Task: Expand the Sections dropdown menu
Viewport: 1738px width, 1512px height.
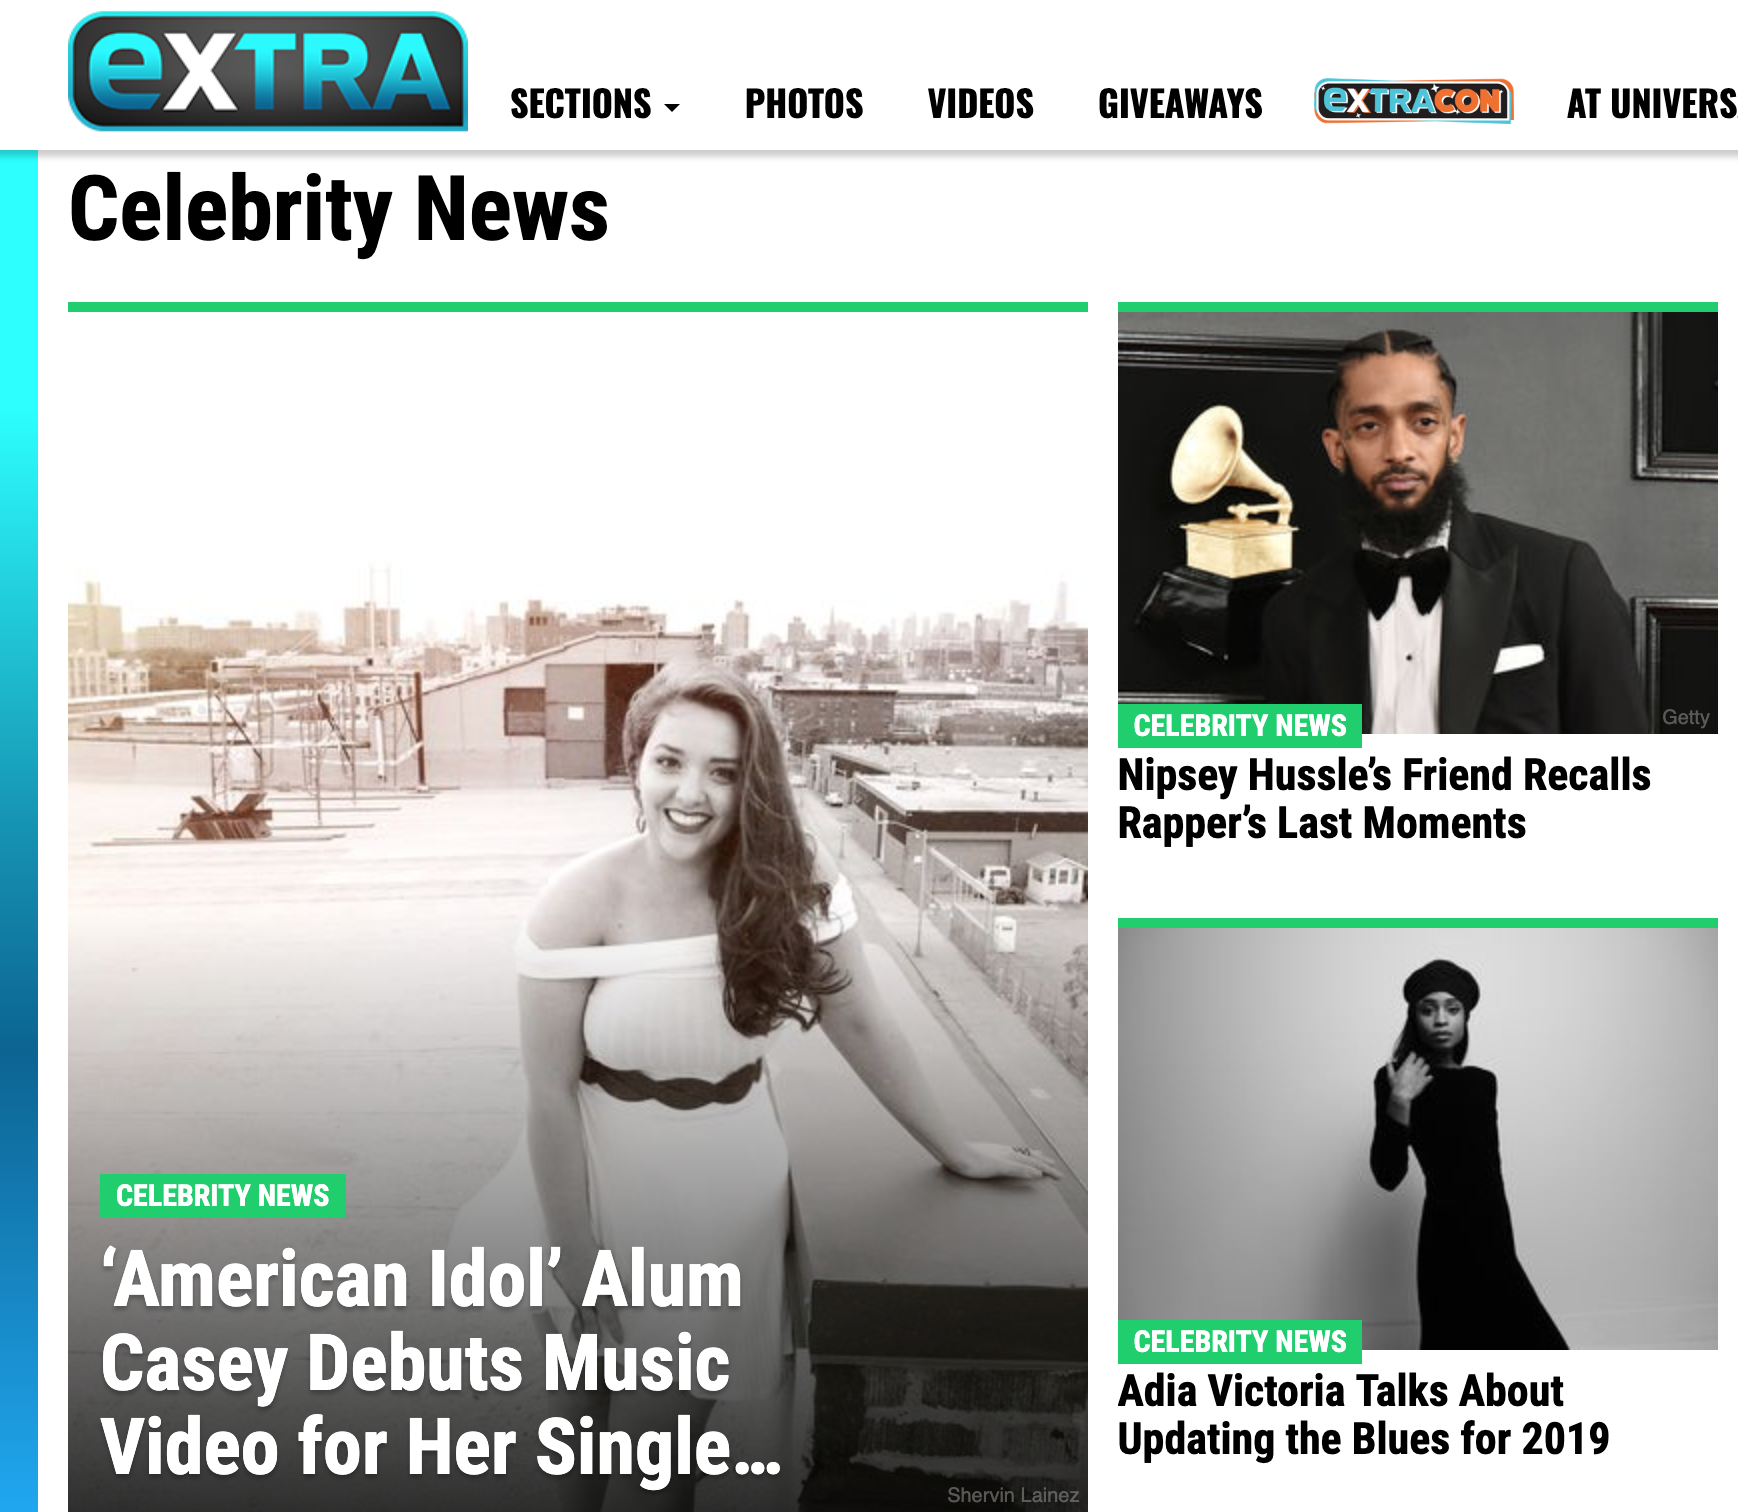Action: tap(595, 104)
